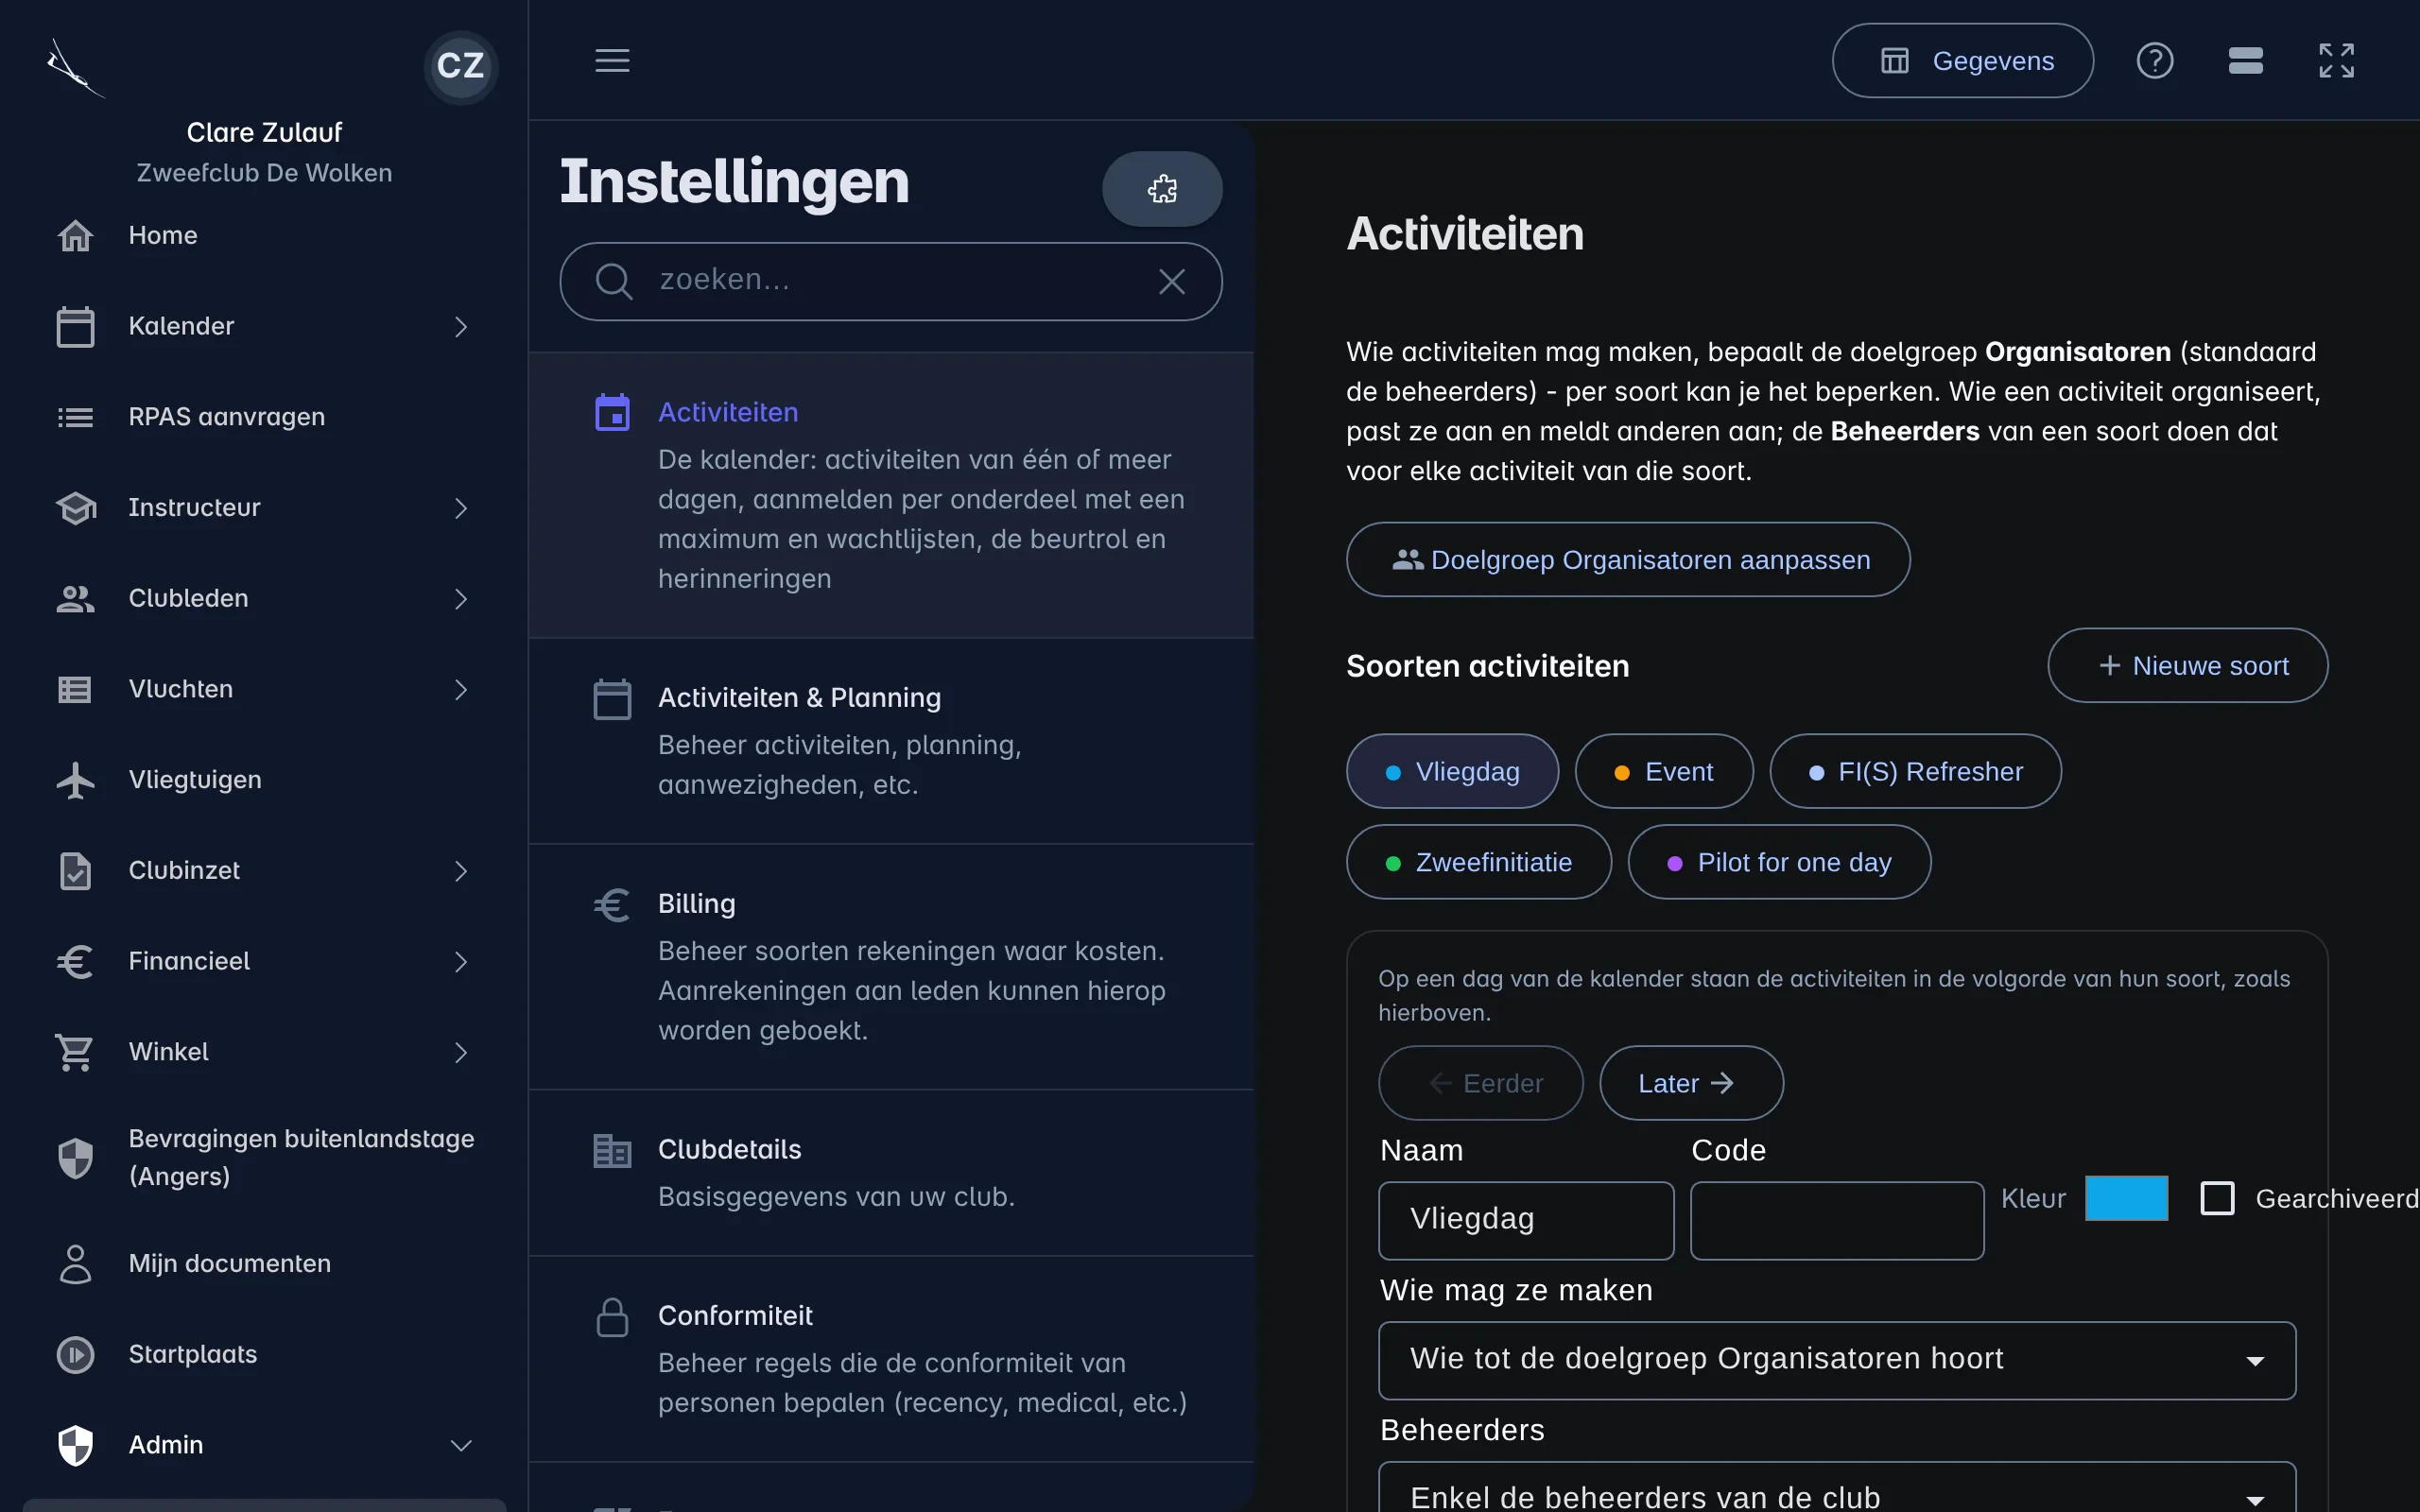Click the Billing euro icon in settings list
This screenshot has width=2420, height=1512.
pyautogui.click(x=612, y=906)
